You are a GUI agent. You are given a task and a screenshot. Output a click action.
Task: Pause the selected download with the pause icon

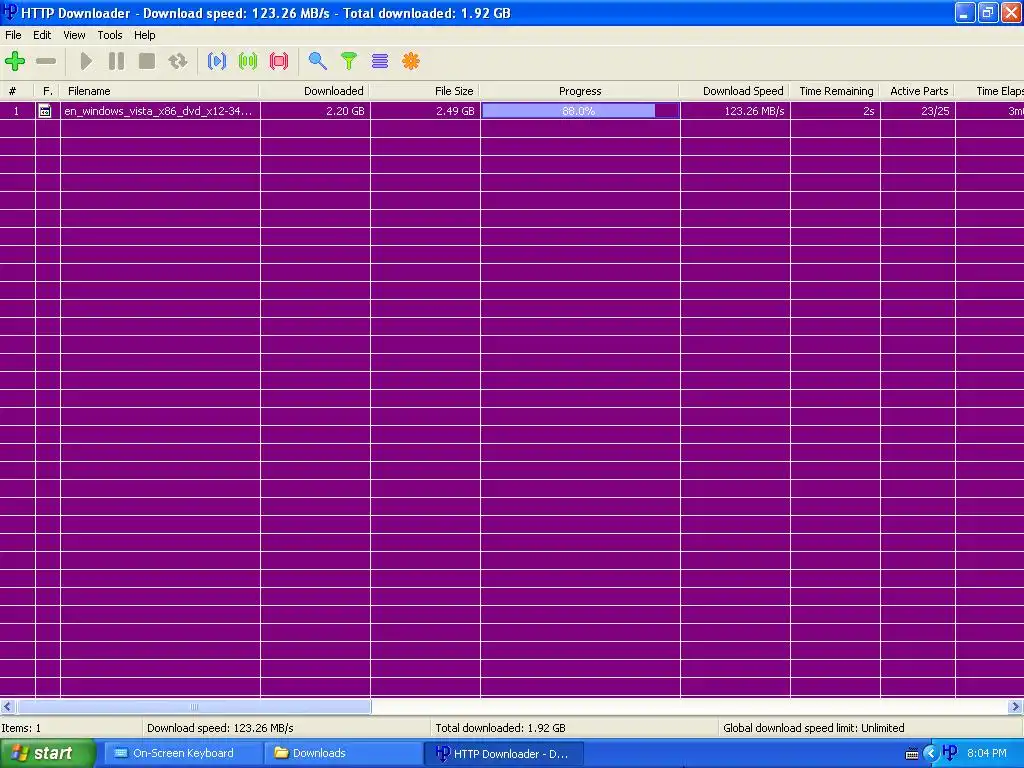(116, 61)
